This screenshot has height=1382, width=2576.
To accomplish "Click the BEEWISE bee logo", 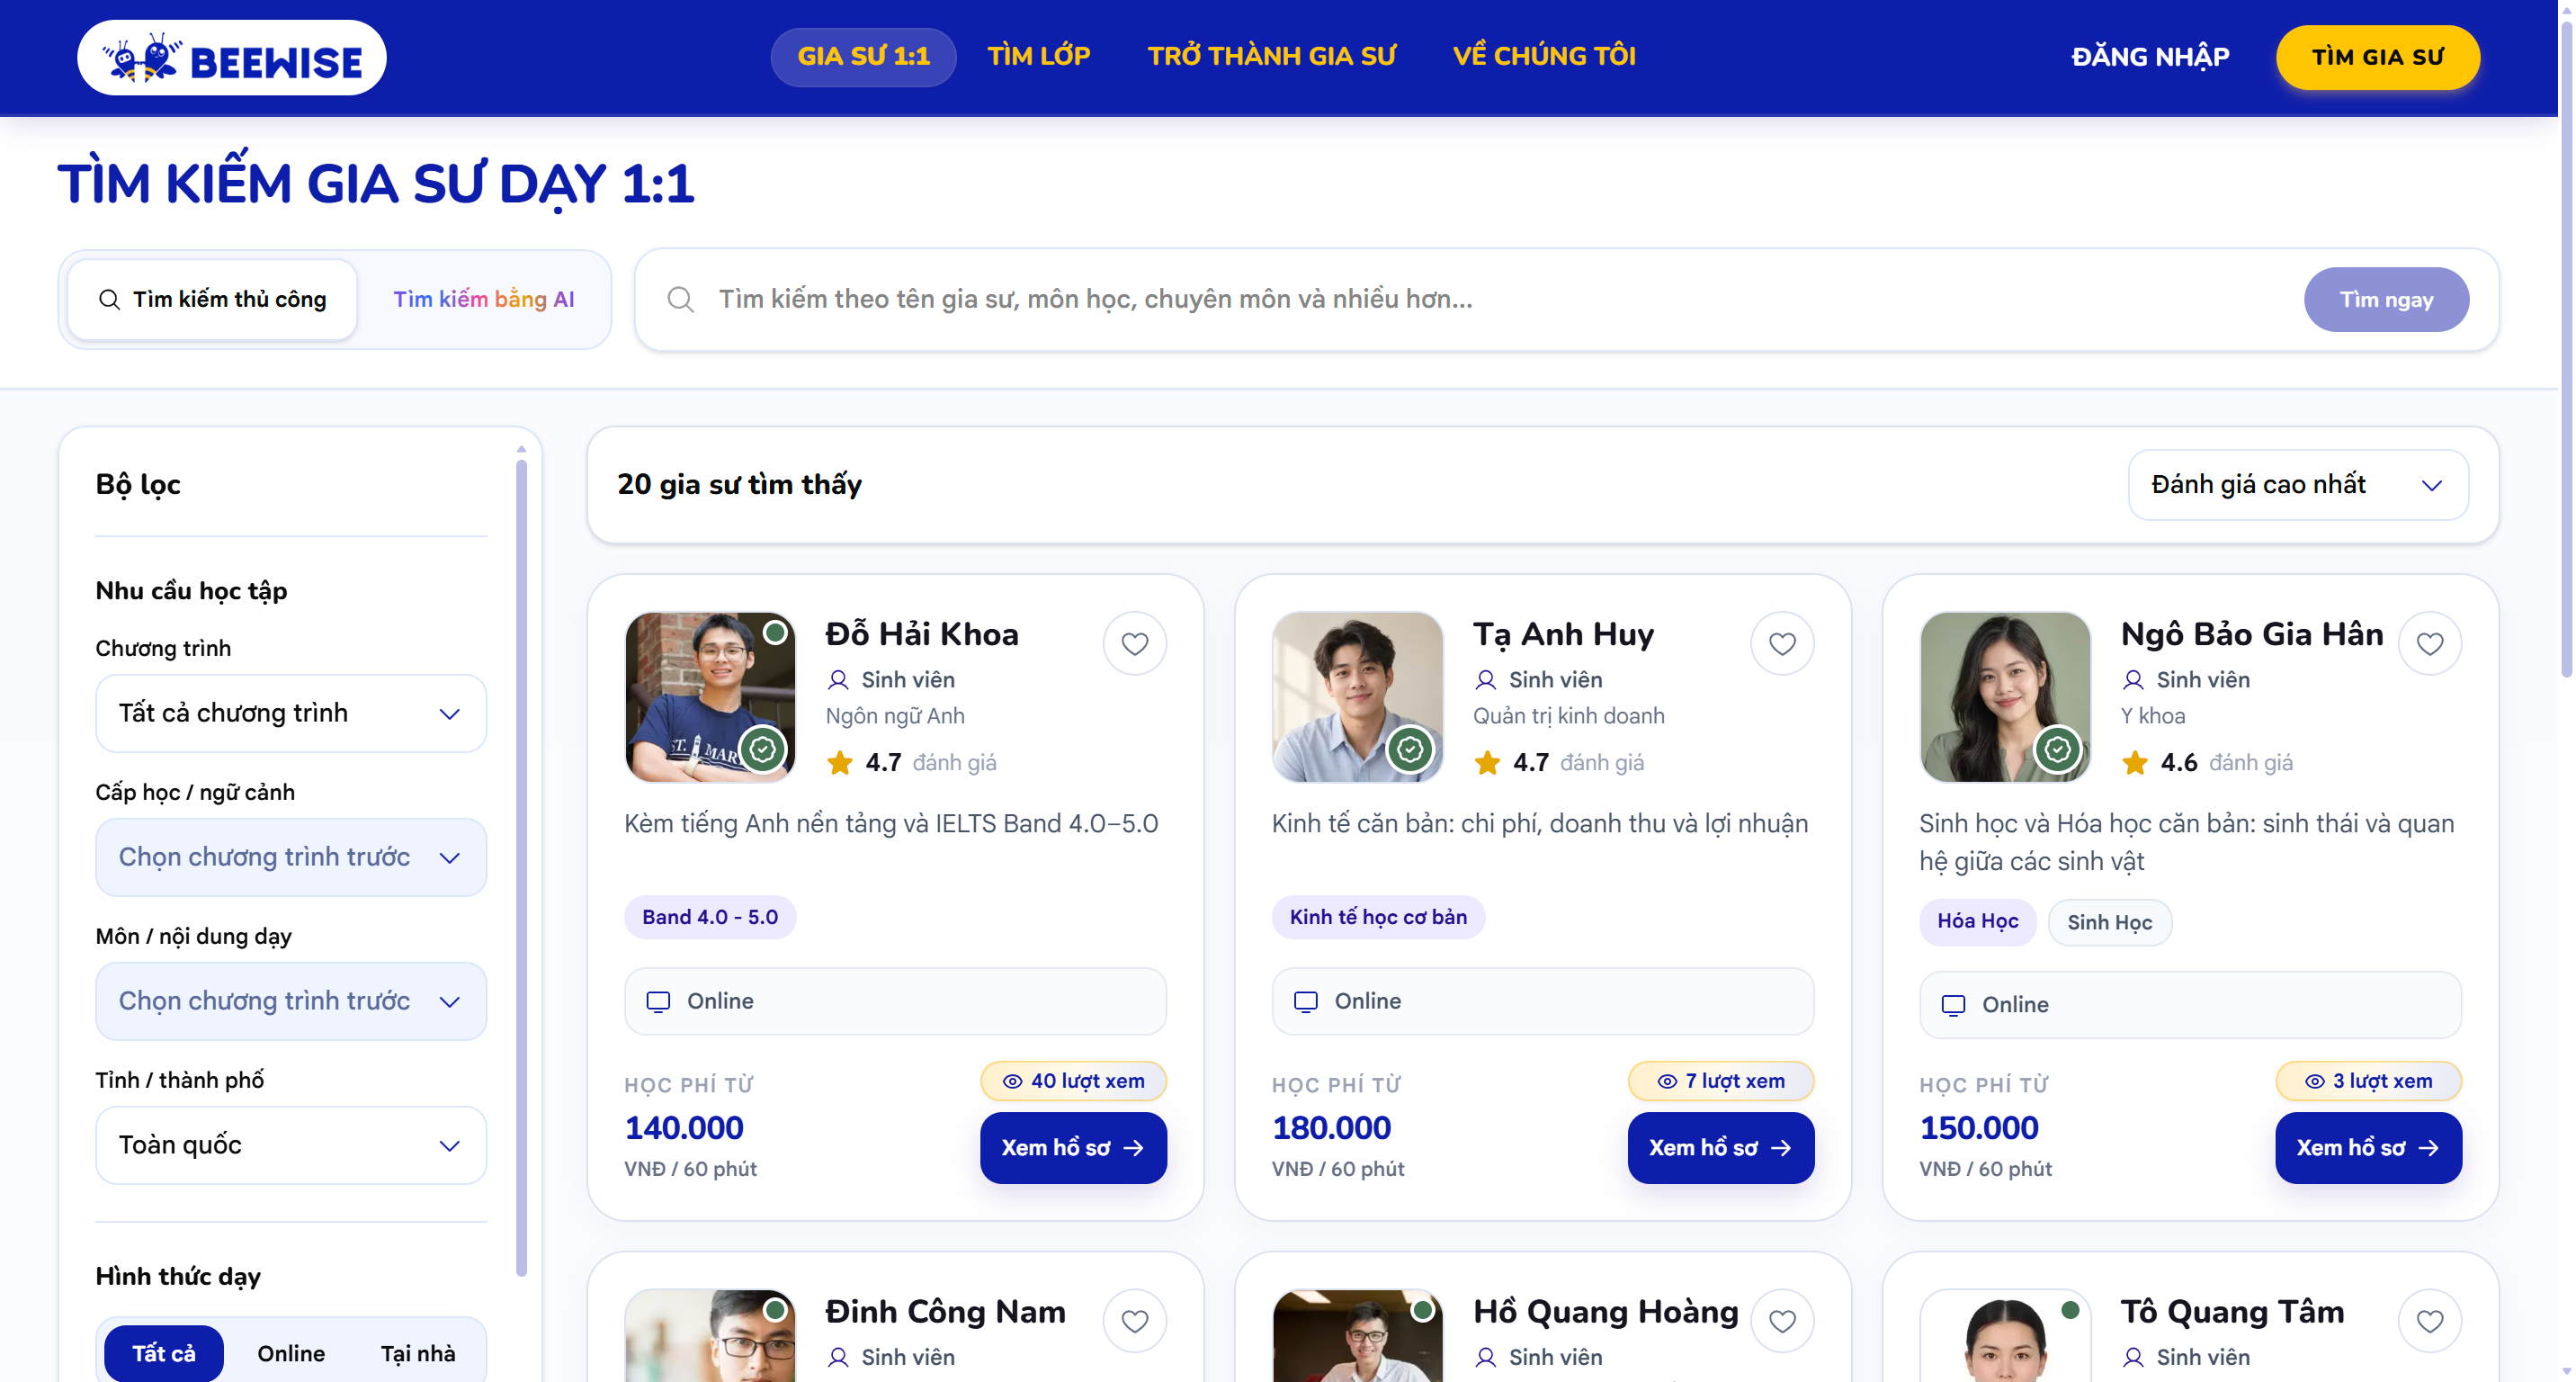I will pyautogui.click(x=231, y=58).
